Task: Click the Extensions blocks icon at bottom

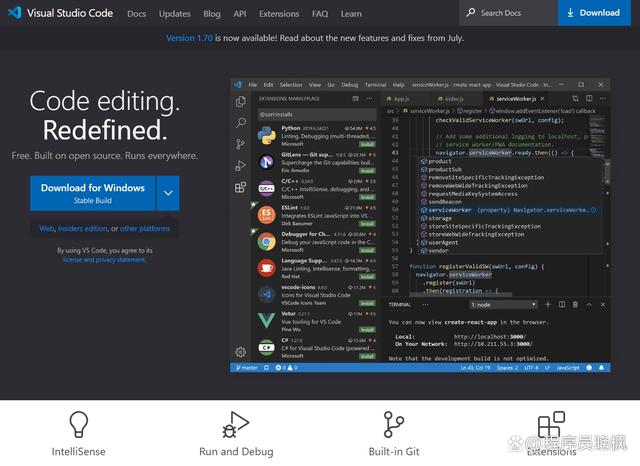Action: [x=551, y=425]
